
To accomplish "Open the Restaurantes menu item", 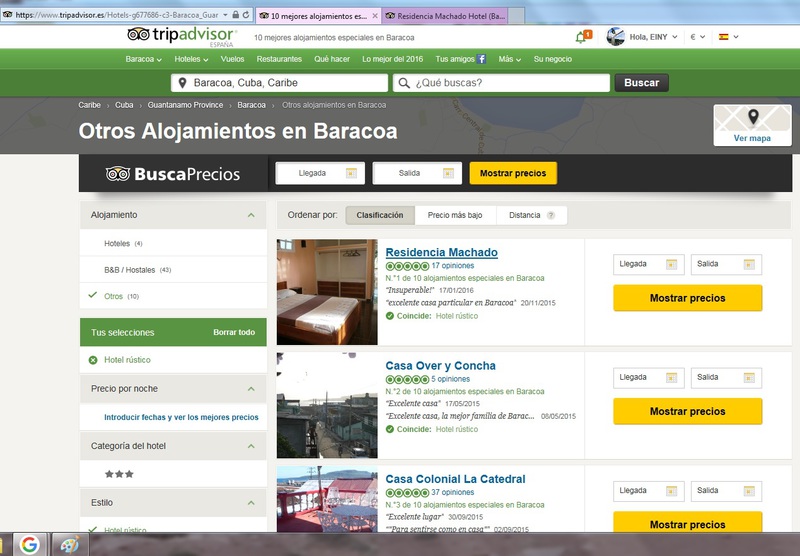I will pos(279,59).
